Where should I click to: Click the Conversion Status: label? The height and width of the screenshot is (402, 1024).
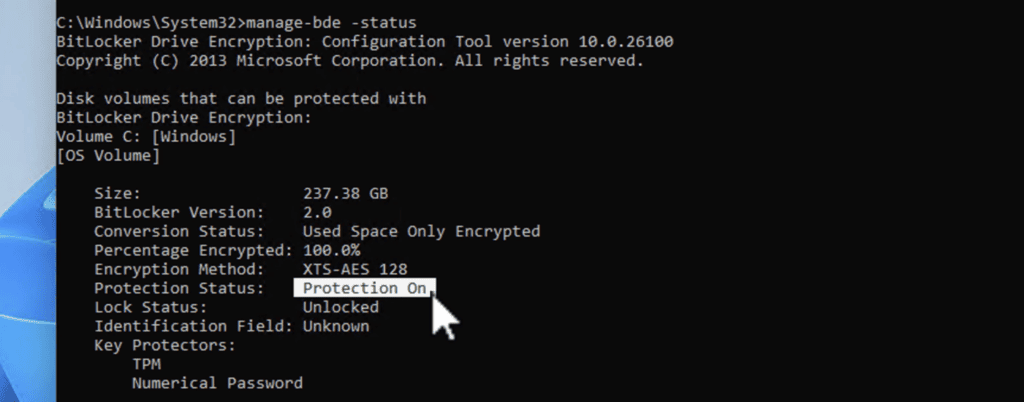coord(179,232)
